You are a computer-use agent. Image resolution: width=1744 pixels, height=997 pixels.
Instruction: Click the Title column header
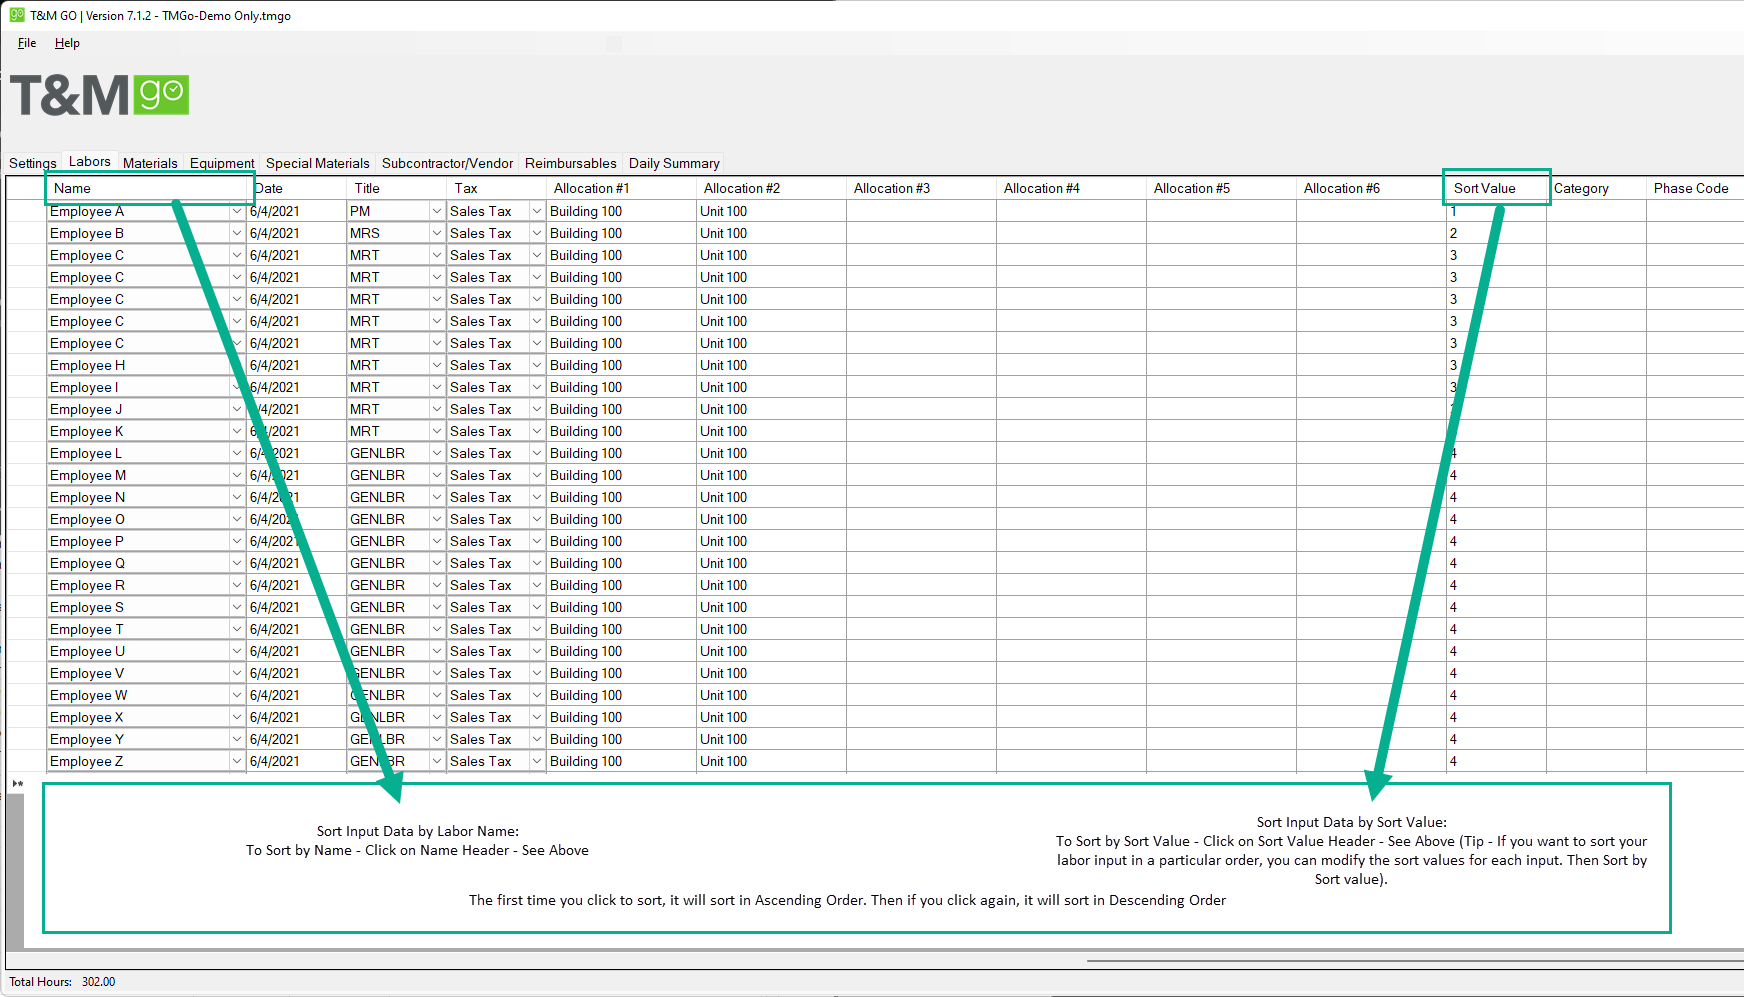tap(397, 188)
